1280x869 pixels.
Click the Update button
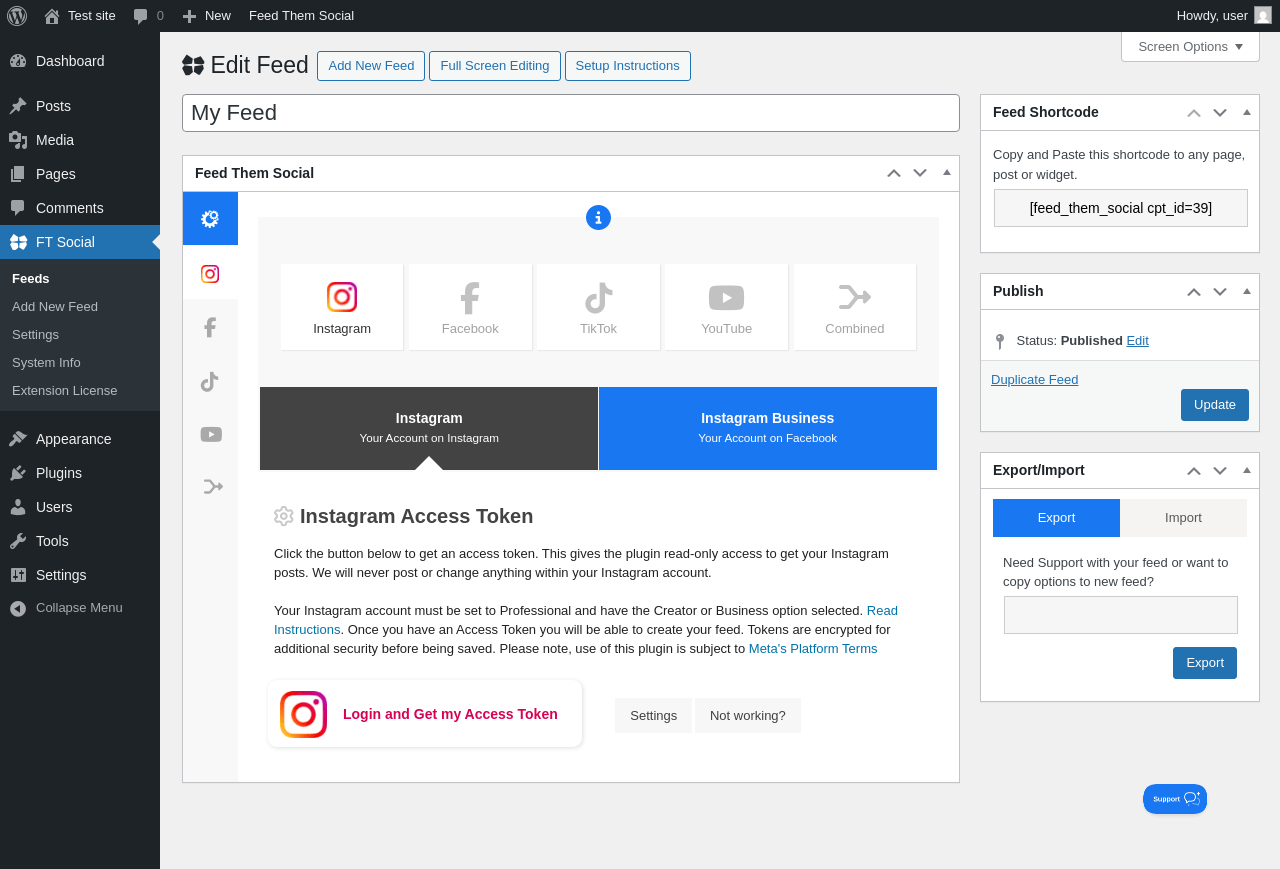point(1215,405)
